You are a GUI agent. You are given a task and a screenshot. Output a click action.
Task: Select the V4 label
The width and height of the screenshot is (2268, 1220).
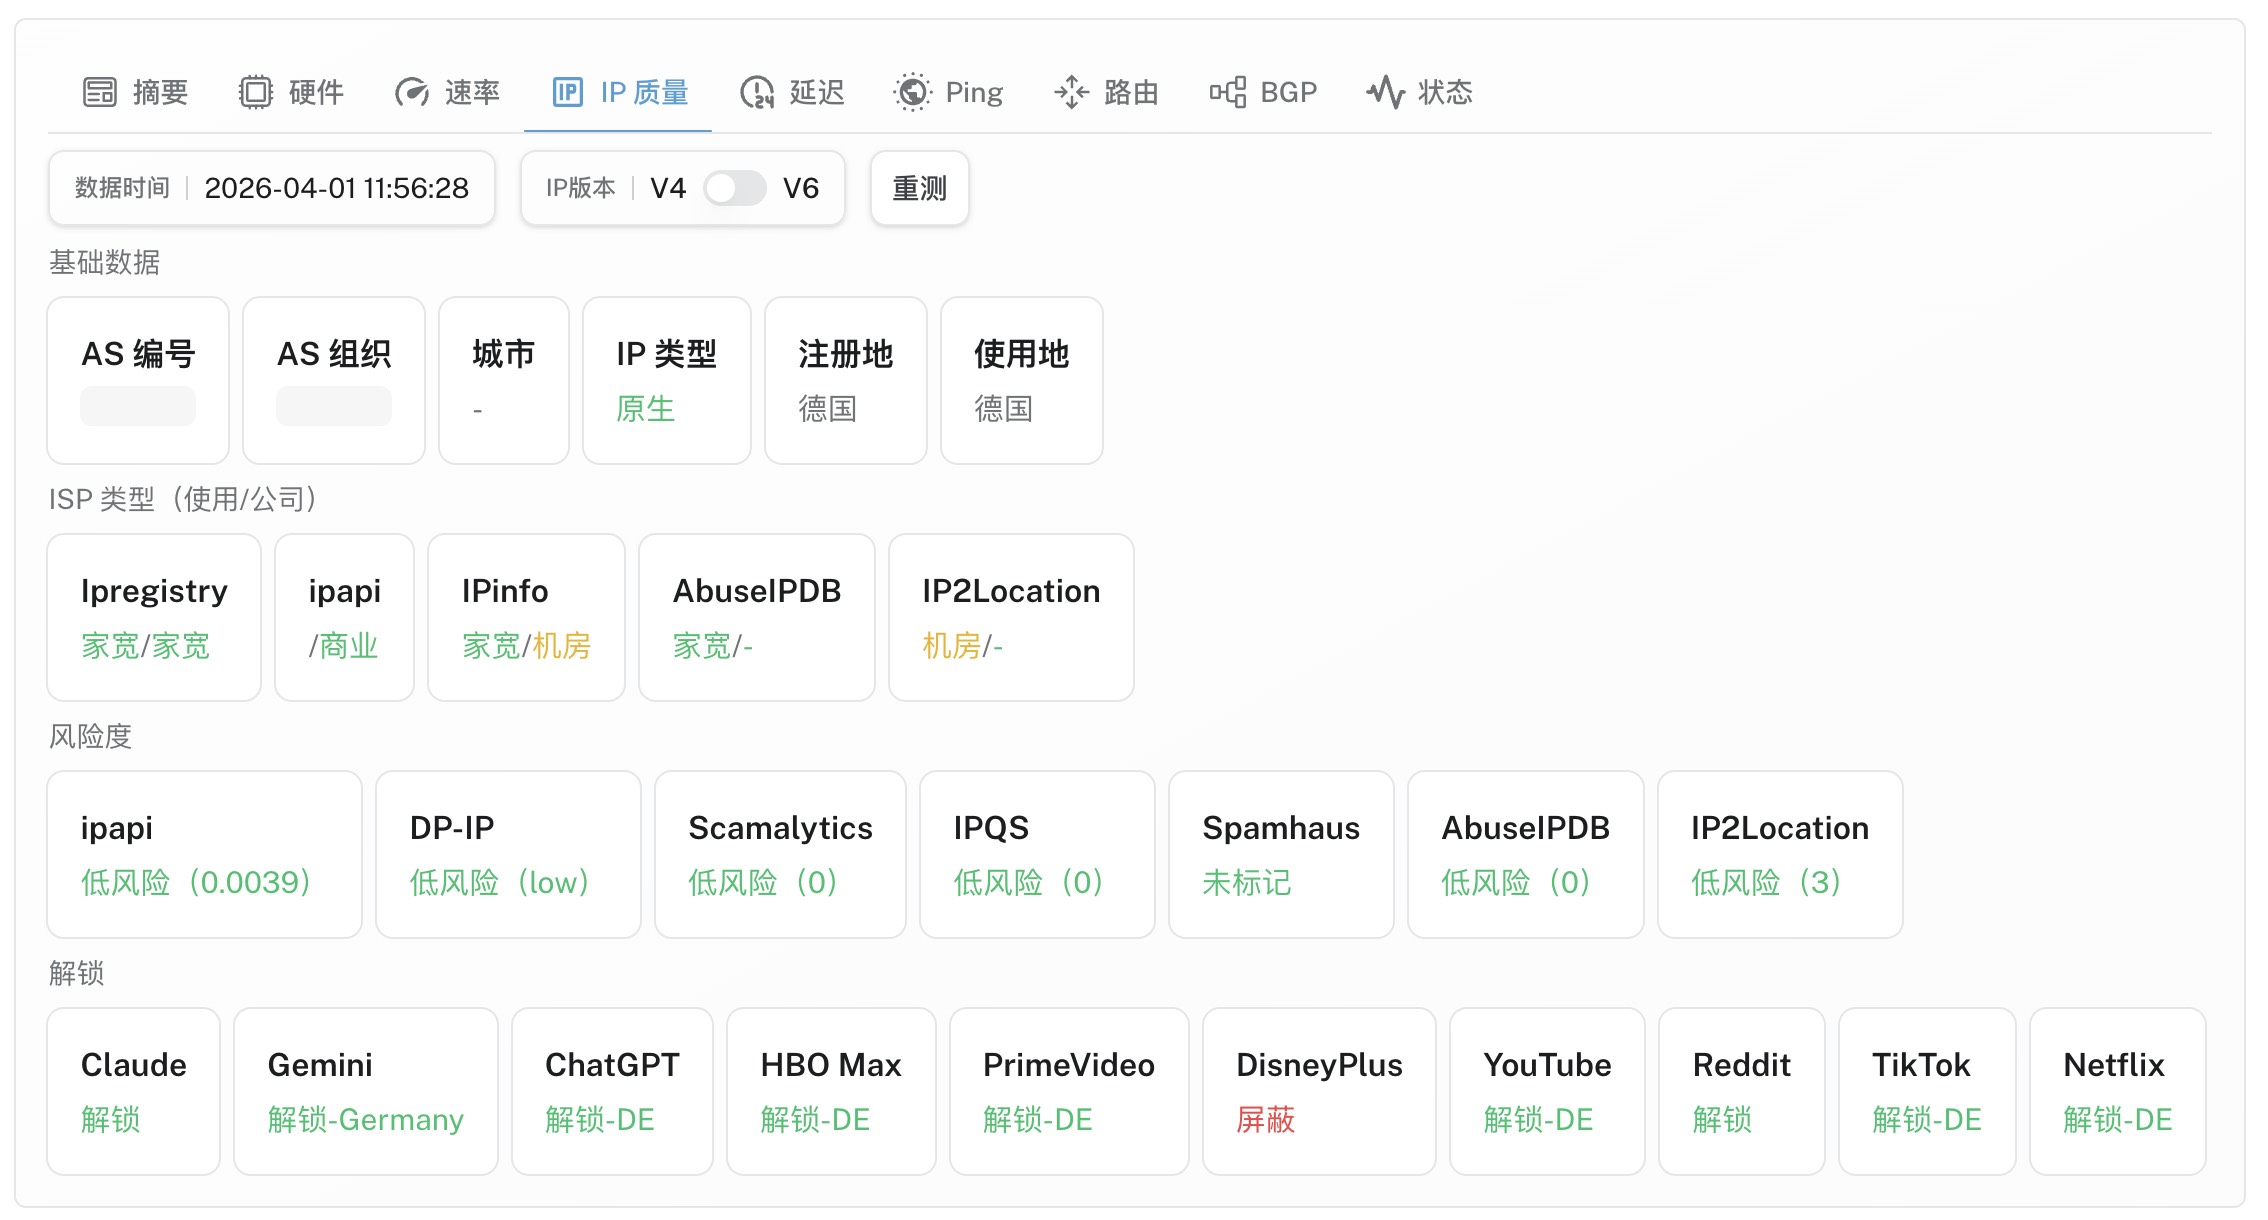point(668,188)
